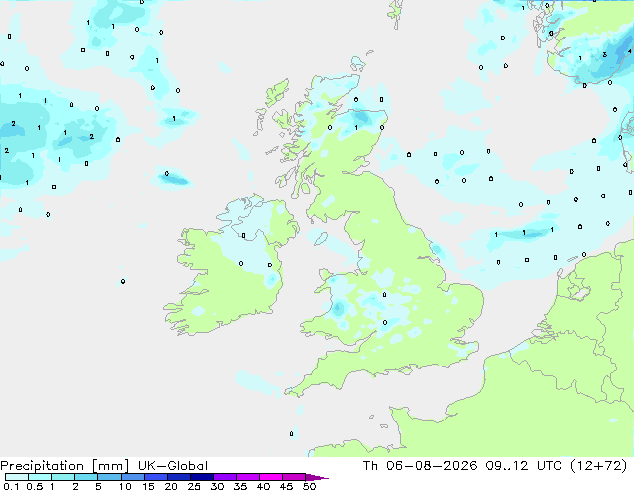Click the 'UK-Global' model label
Viewport: 634px width, 490px height.
tap(173, 466)
